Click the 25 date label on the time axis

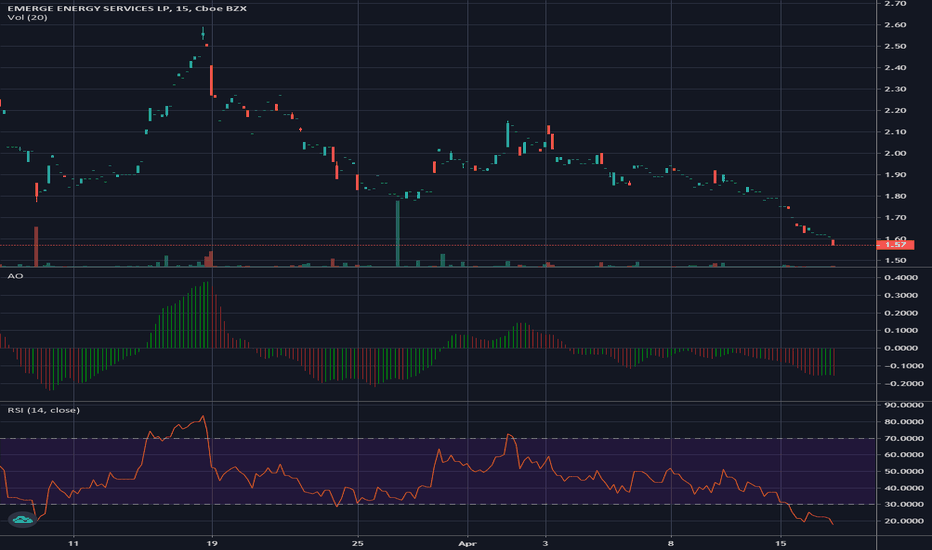(357, 543)
